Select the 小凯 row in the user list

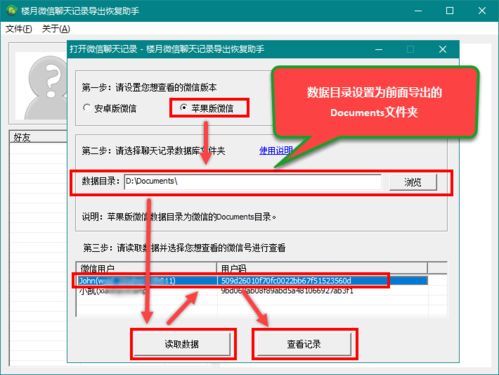[252, 291]
